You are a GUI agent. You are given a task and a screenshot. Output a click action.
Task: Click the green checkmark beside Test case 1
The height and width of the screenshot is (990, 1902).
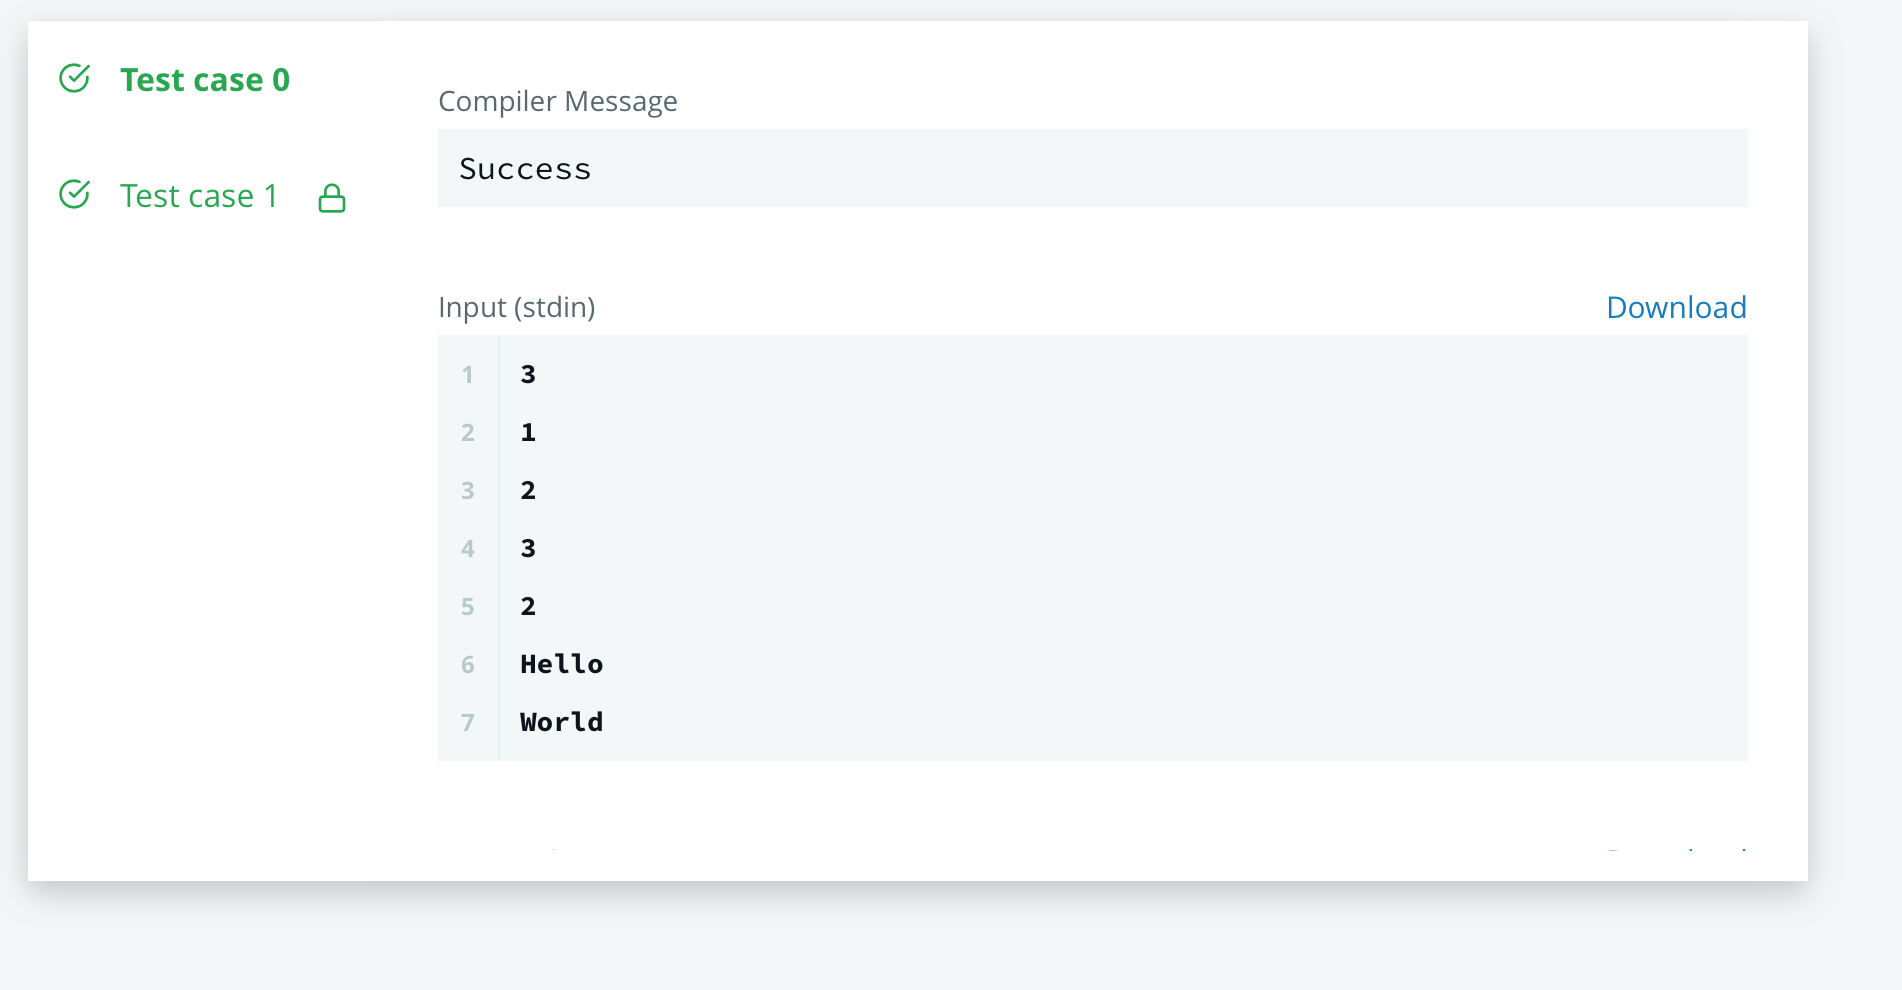74,194
